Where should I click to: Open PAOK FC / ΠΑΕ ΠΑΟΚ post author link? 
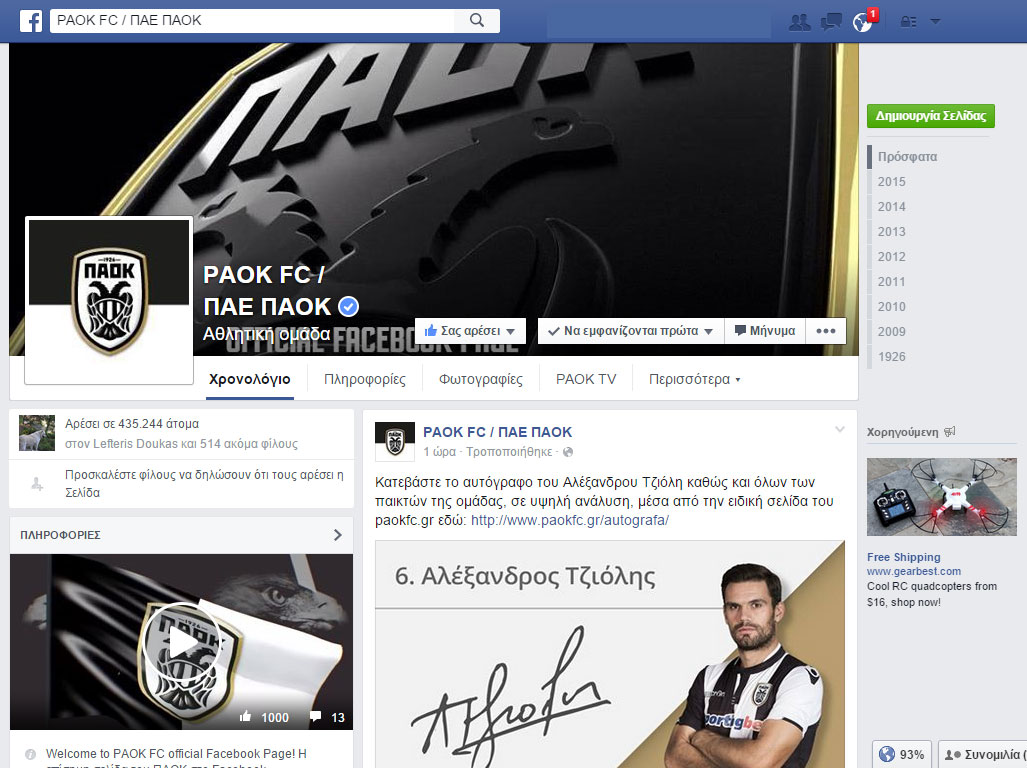point(497,432)
